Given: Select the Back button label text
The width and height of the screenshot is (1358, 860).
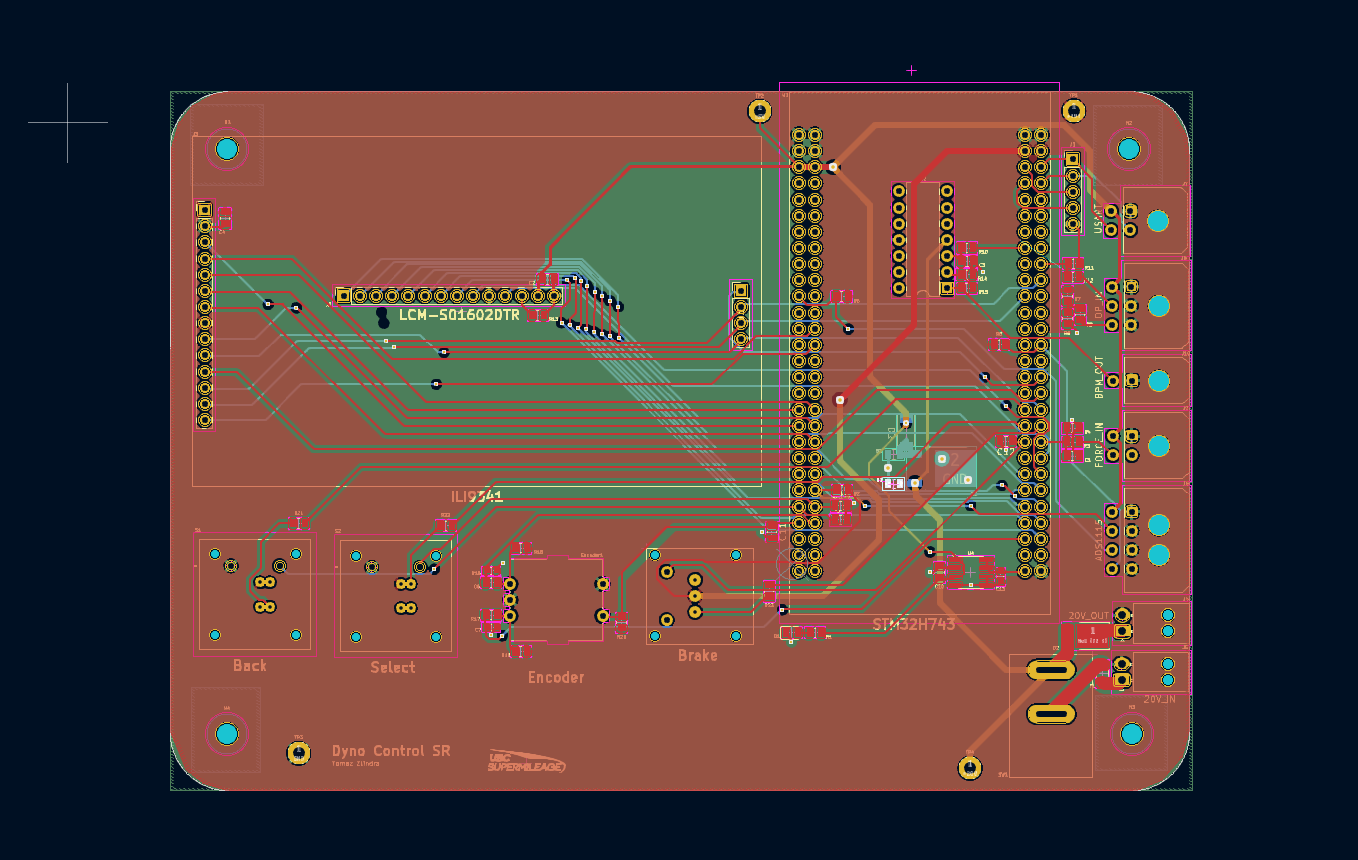Looking at the screenshot, I should [250, 666].
